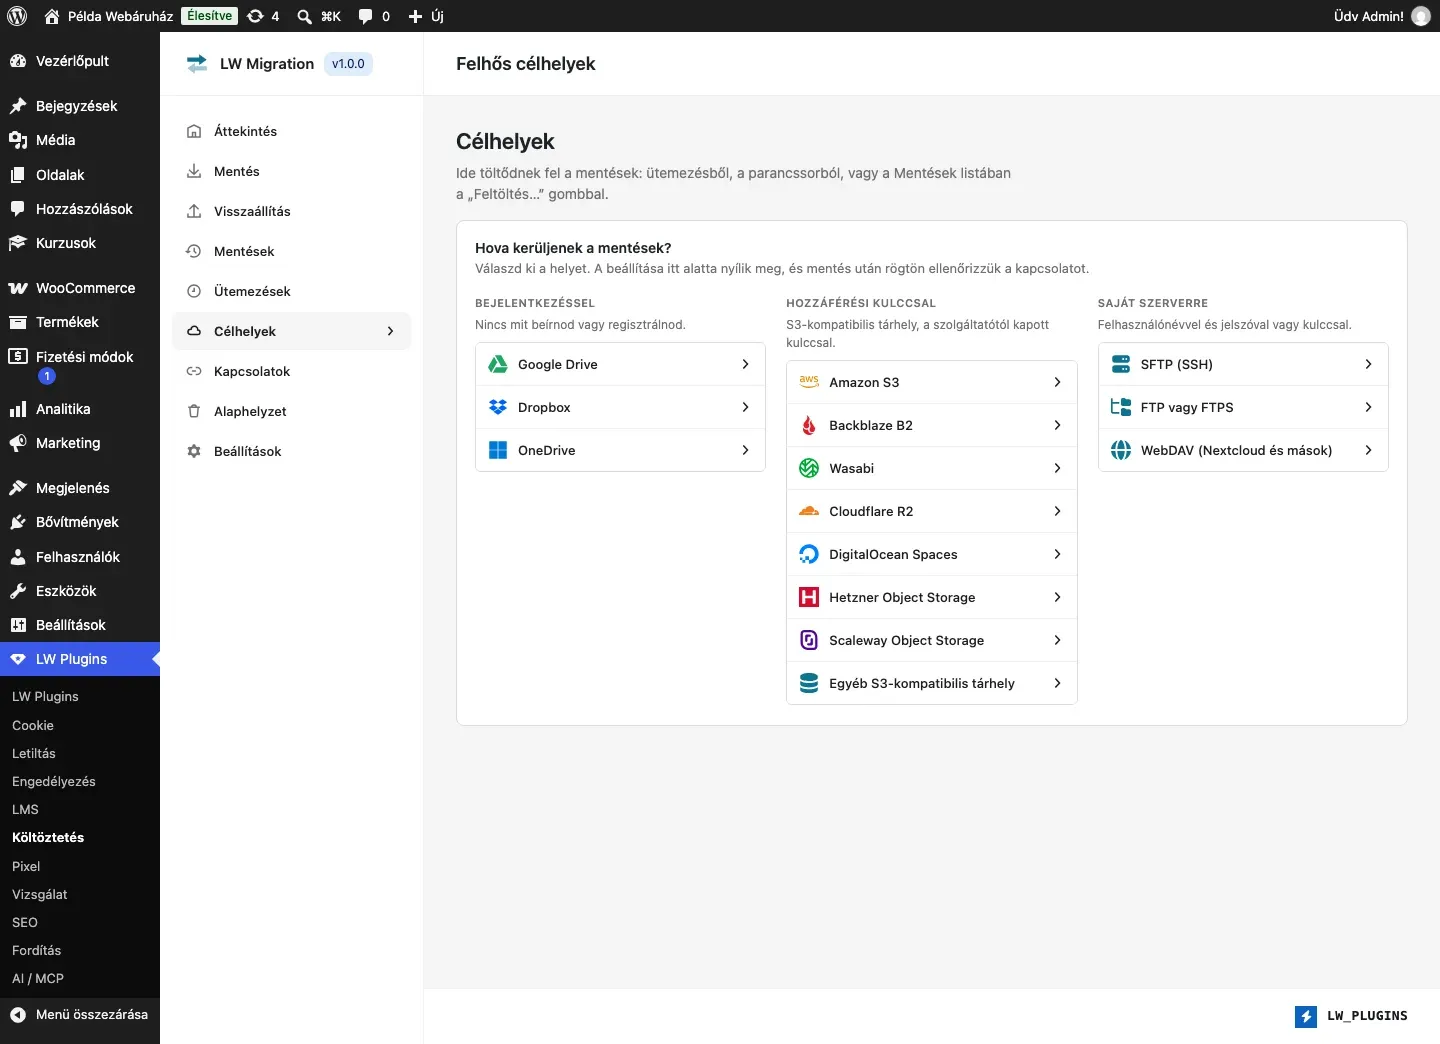1440x1044 pixels.
Task: Collapse menu with Menü összezárása
Action: (80, 1014)
